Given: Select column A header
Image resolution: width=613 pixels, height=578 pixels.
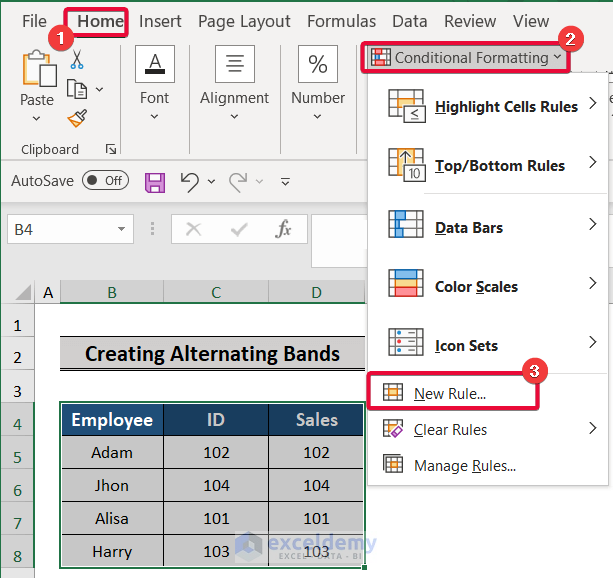Looking at the screenshot, I should tap(47, 292).
